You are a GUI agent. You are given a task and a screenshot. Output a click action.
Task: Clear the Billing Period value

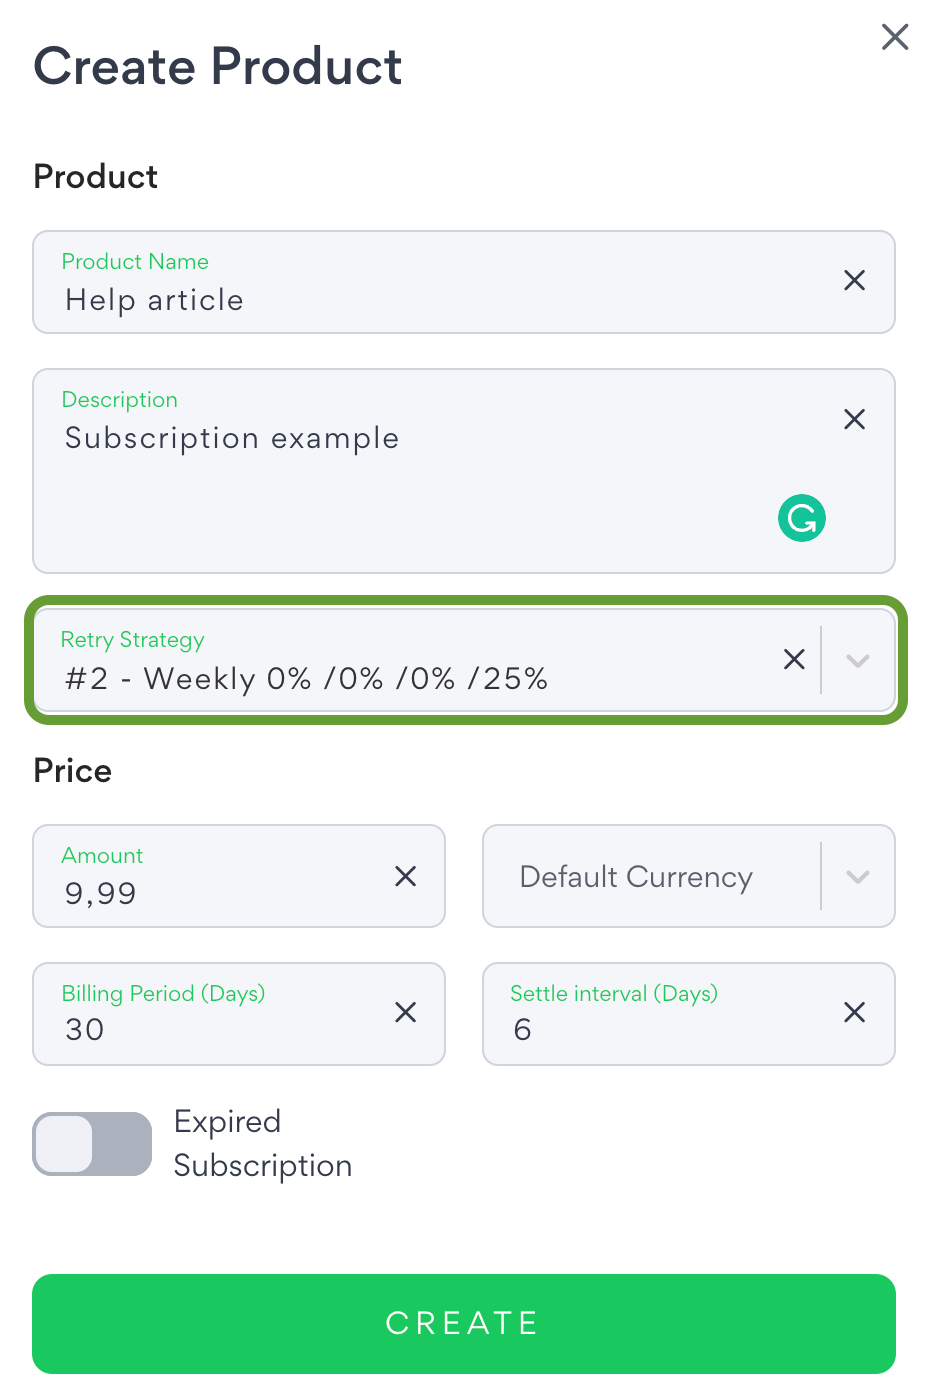405,1012
